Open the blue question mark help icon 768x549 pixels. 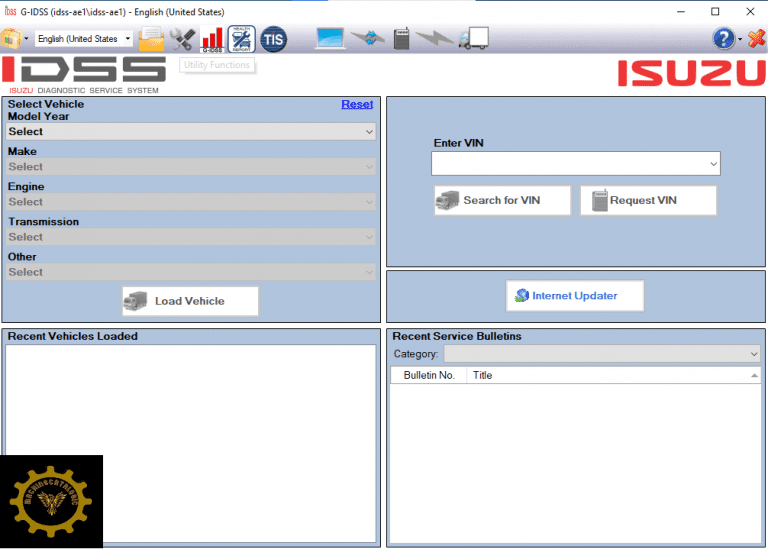click(724, 39)
